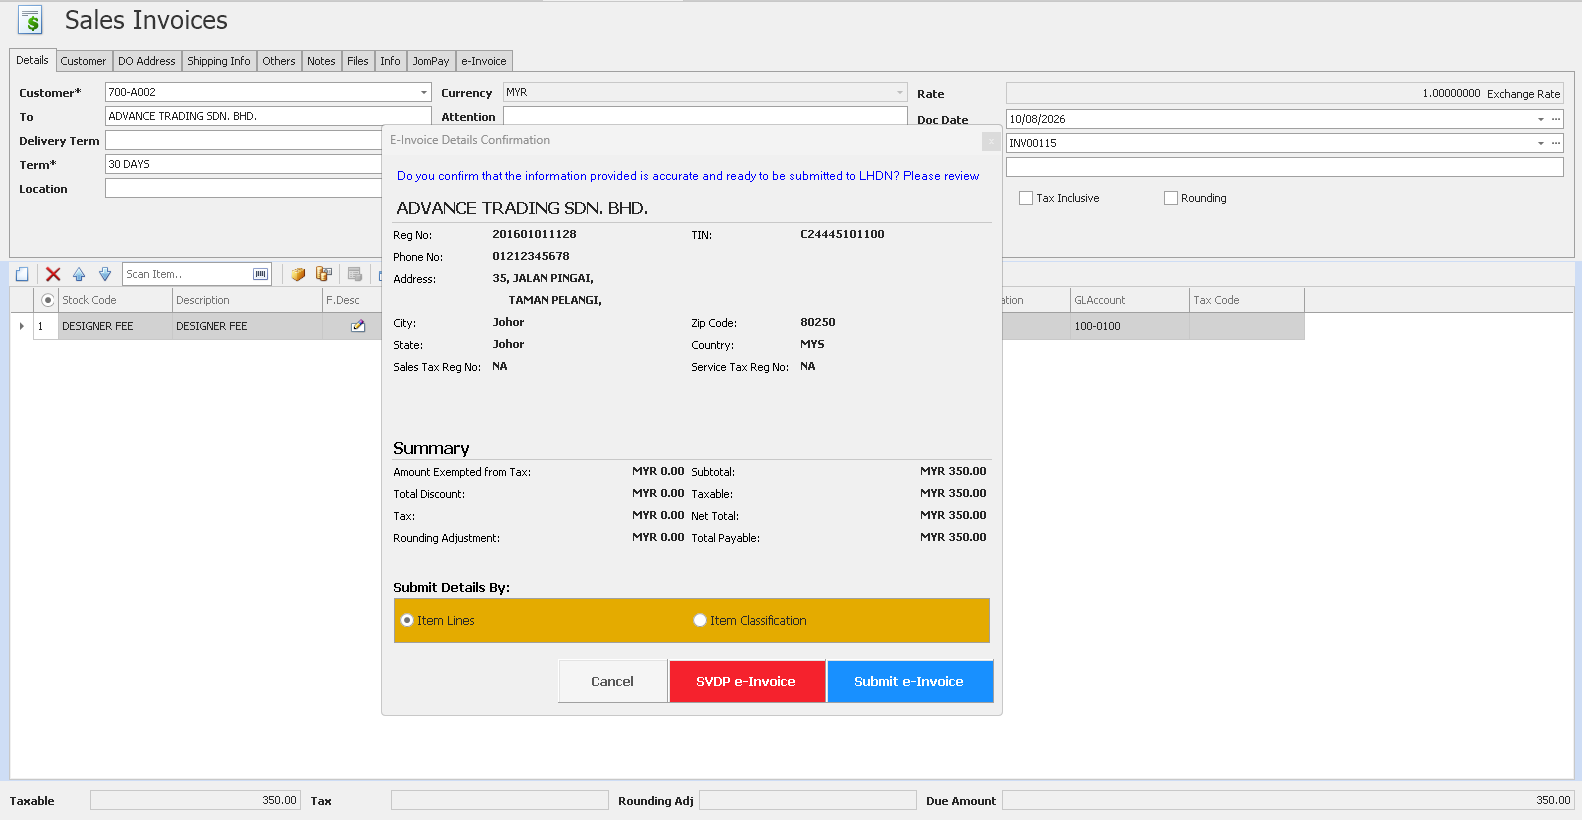Click the Cancel button
Image resolution: width=1582 pixels, height=820 pixels.
(x=612, y=681)
